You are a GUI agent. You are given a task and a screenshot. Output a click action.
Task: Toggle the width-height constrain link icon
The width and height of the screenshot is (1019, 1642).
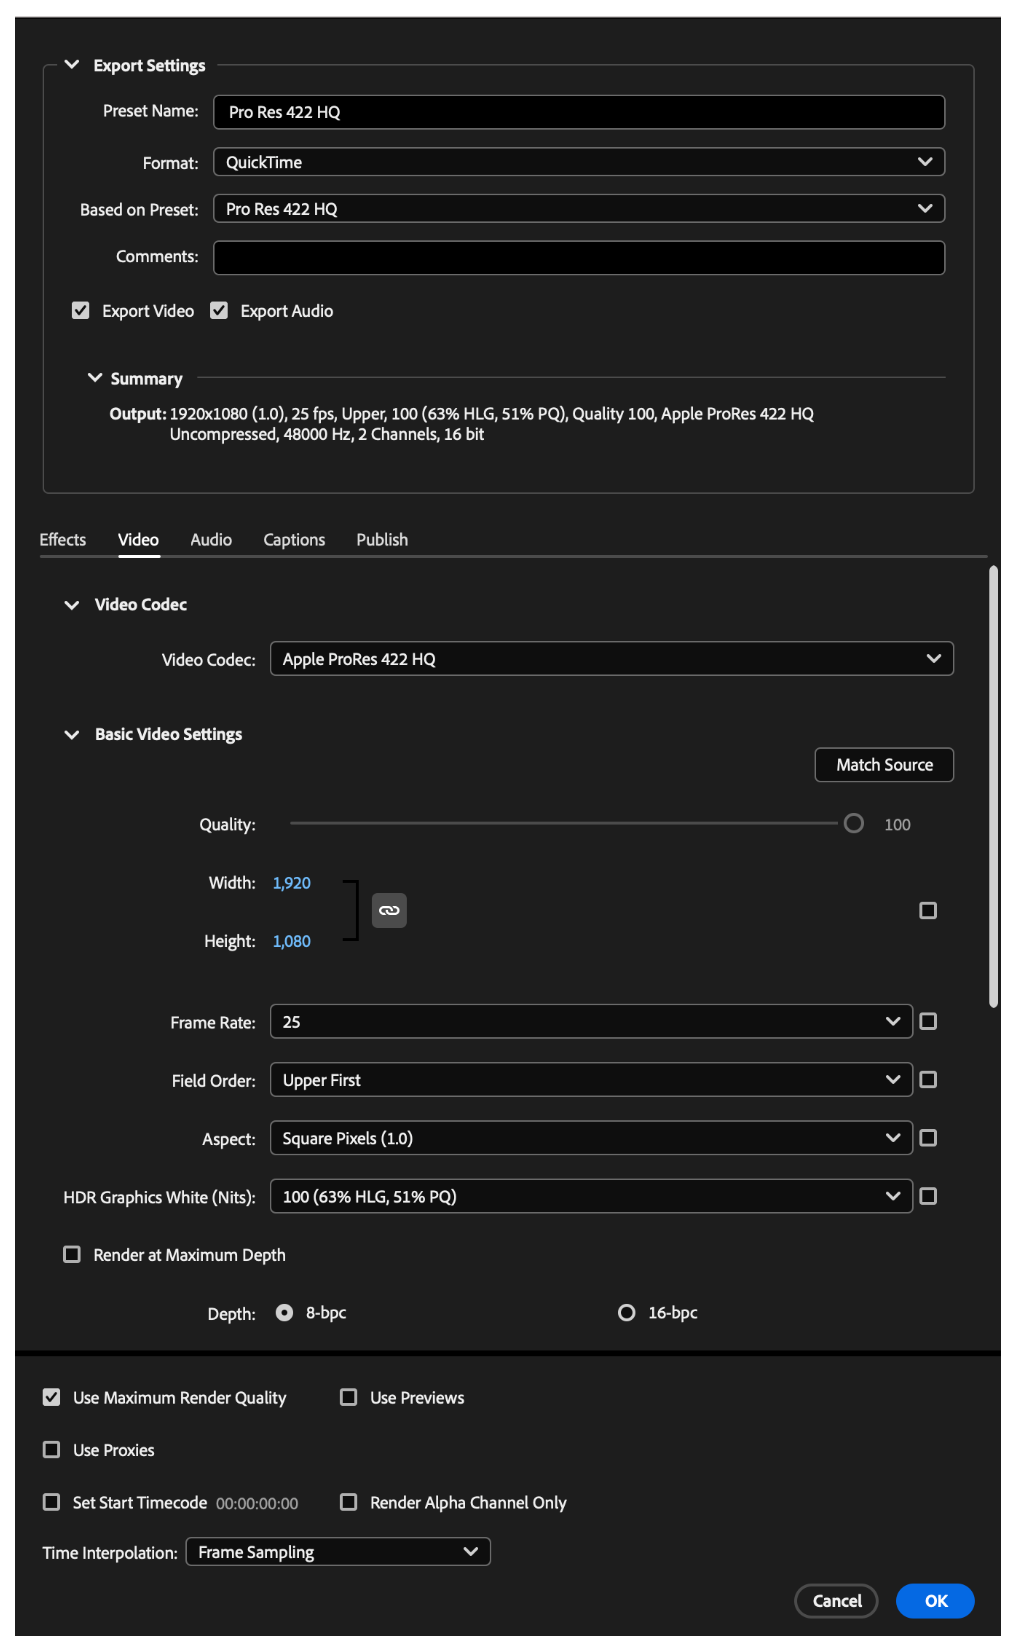[389, 910]
